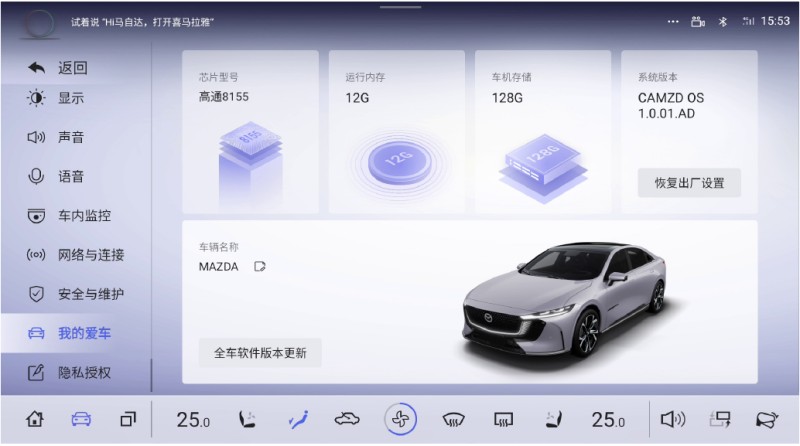
Task: Tap the 芯片型号 高通8155 card
Action: pyautogui.click(x=251, y=132)
